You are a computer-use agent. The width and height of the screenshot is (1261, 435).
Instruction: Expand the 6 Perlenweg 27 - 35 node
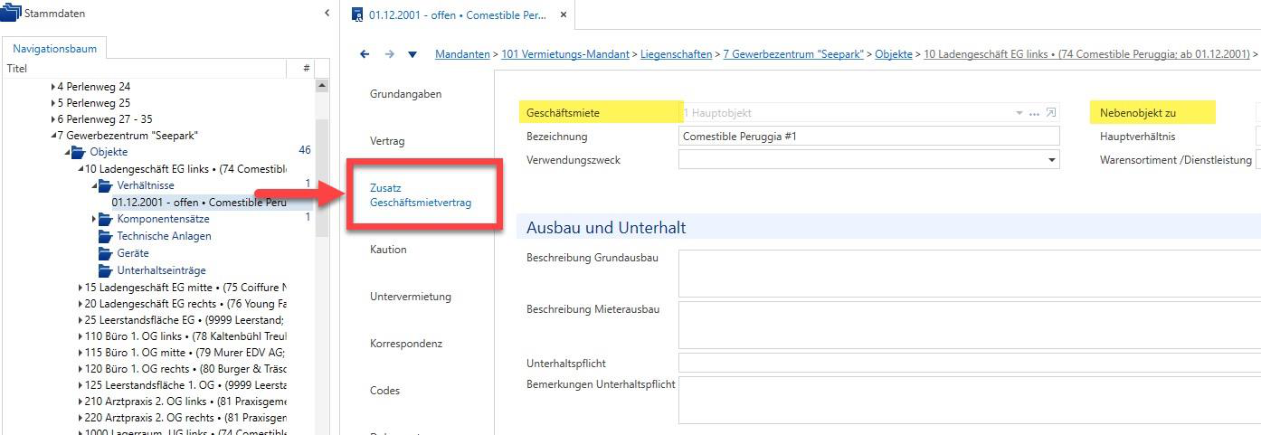(54, 119)
